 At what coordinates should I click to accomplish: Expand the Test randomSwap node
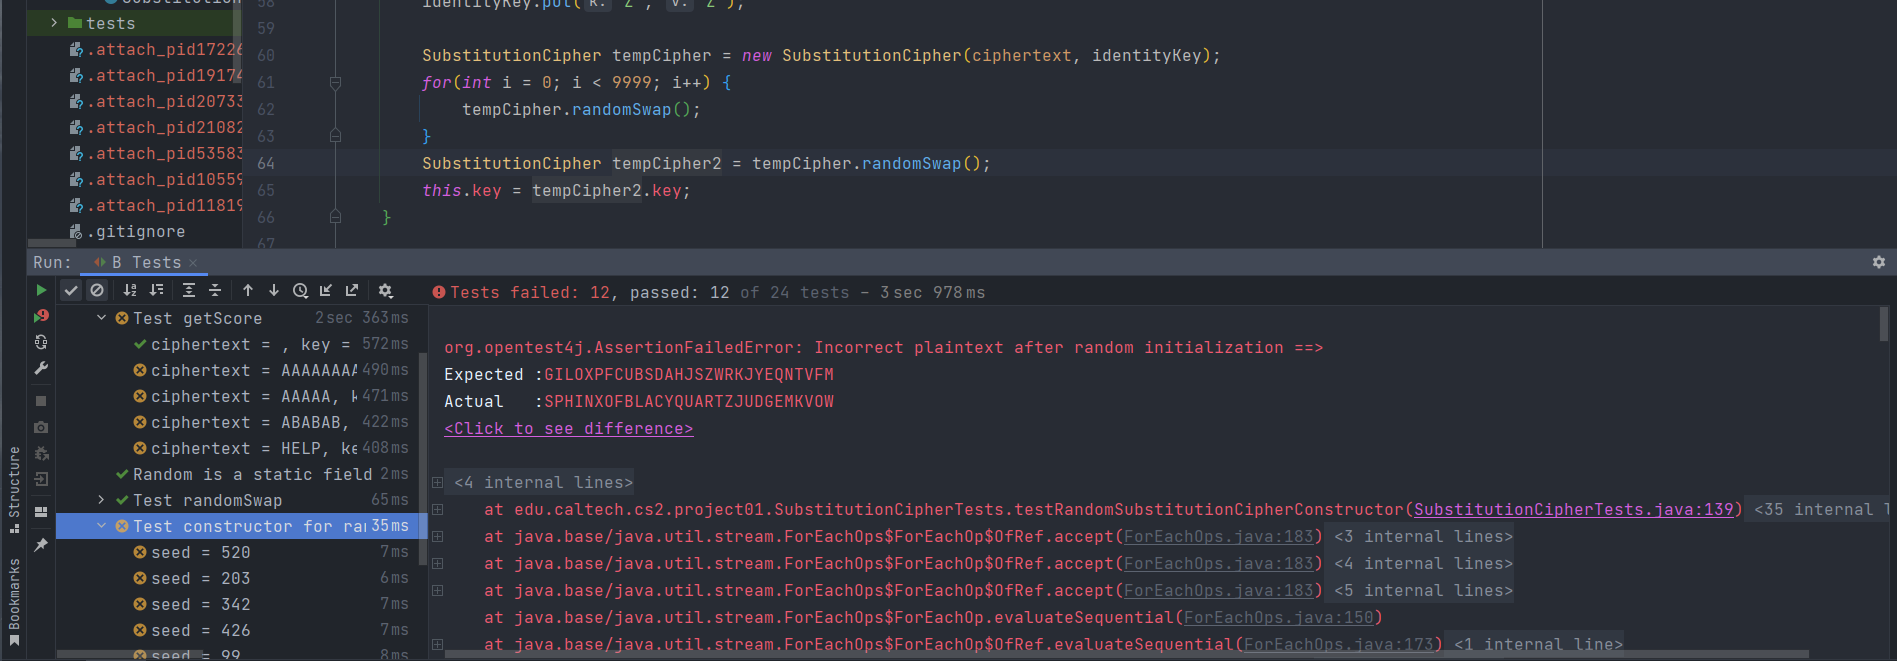101,500
